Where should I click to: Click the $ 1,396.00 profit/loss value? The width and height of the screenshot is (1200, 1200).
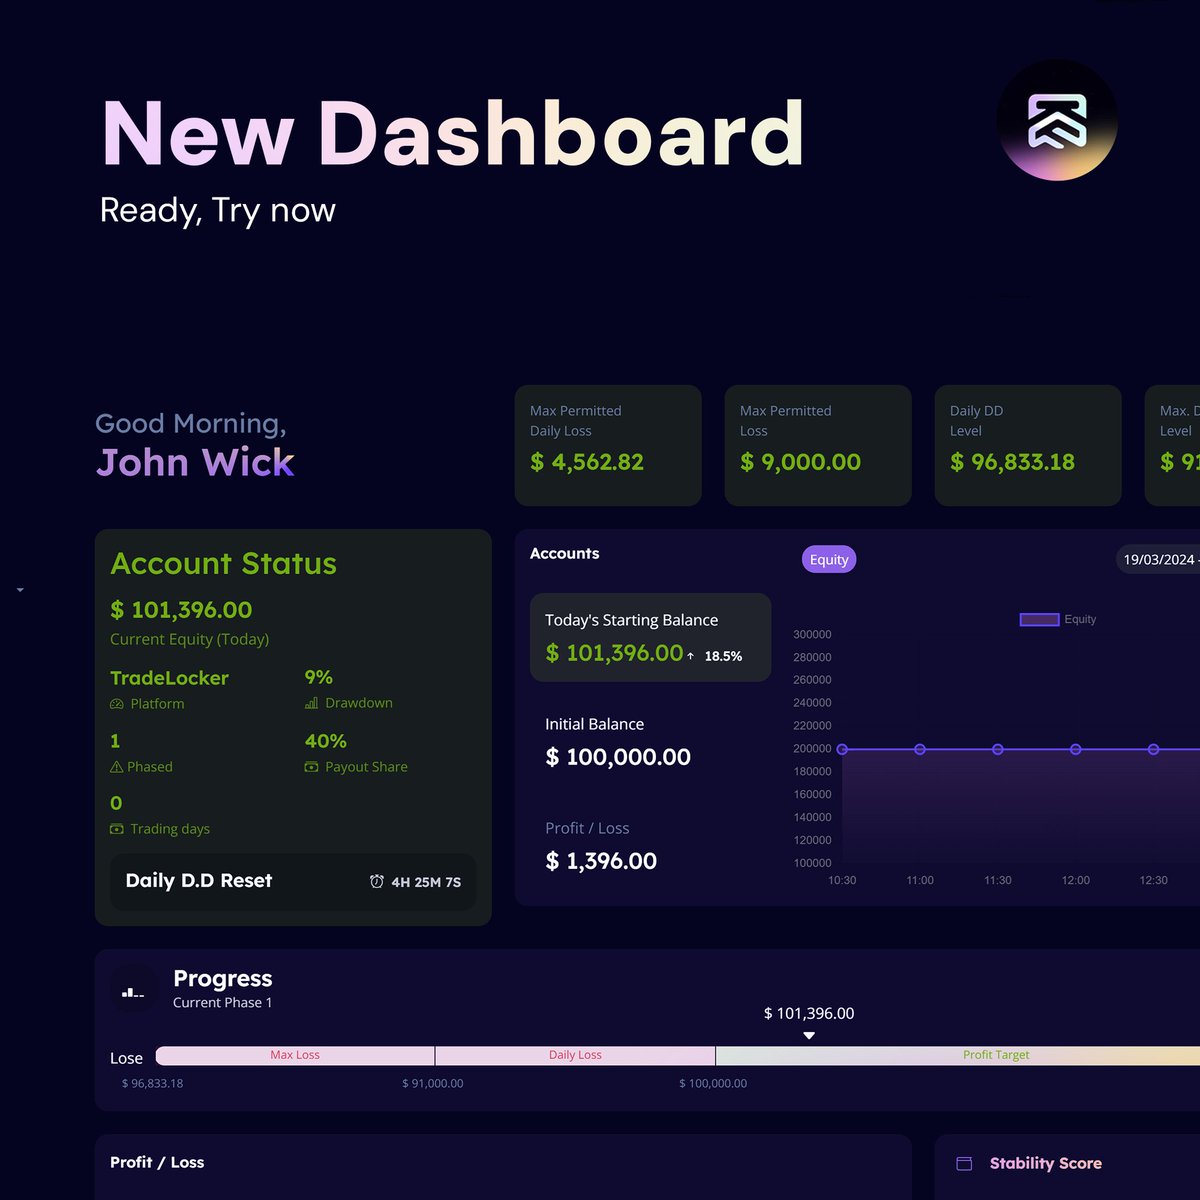click(x=601, y=861)
